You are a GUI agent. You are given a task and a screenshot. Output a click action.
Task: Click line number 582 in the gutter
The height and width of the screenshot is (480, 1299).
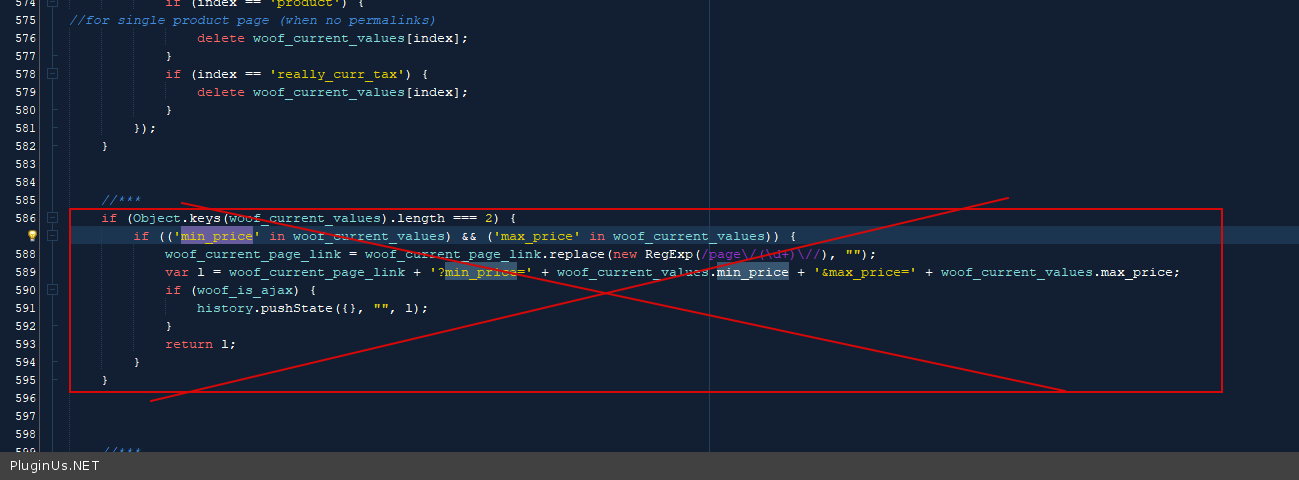point(26,146)
